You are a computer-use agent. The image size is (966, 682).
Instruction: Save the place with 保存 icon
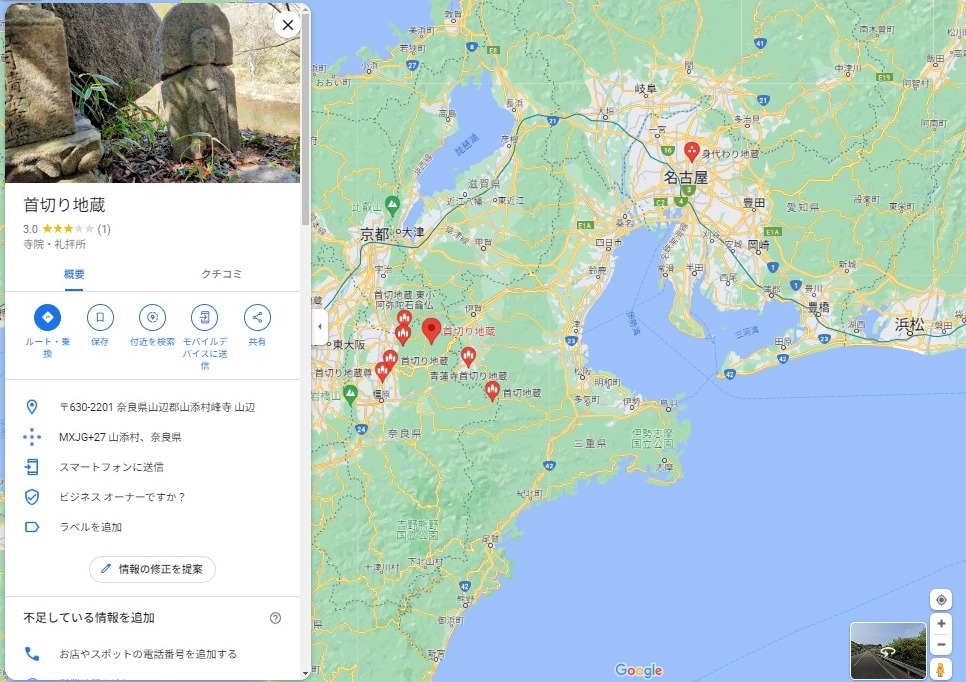(100, 318)
